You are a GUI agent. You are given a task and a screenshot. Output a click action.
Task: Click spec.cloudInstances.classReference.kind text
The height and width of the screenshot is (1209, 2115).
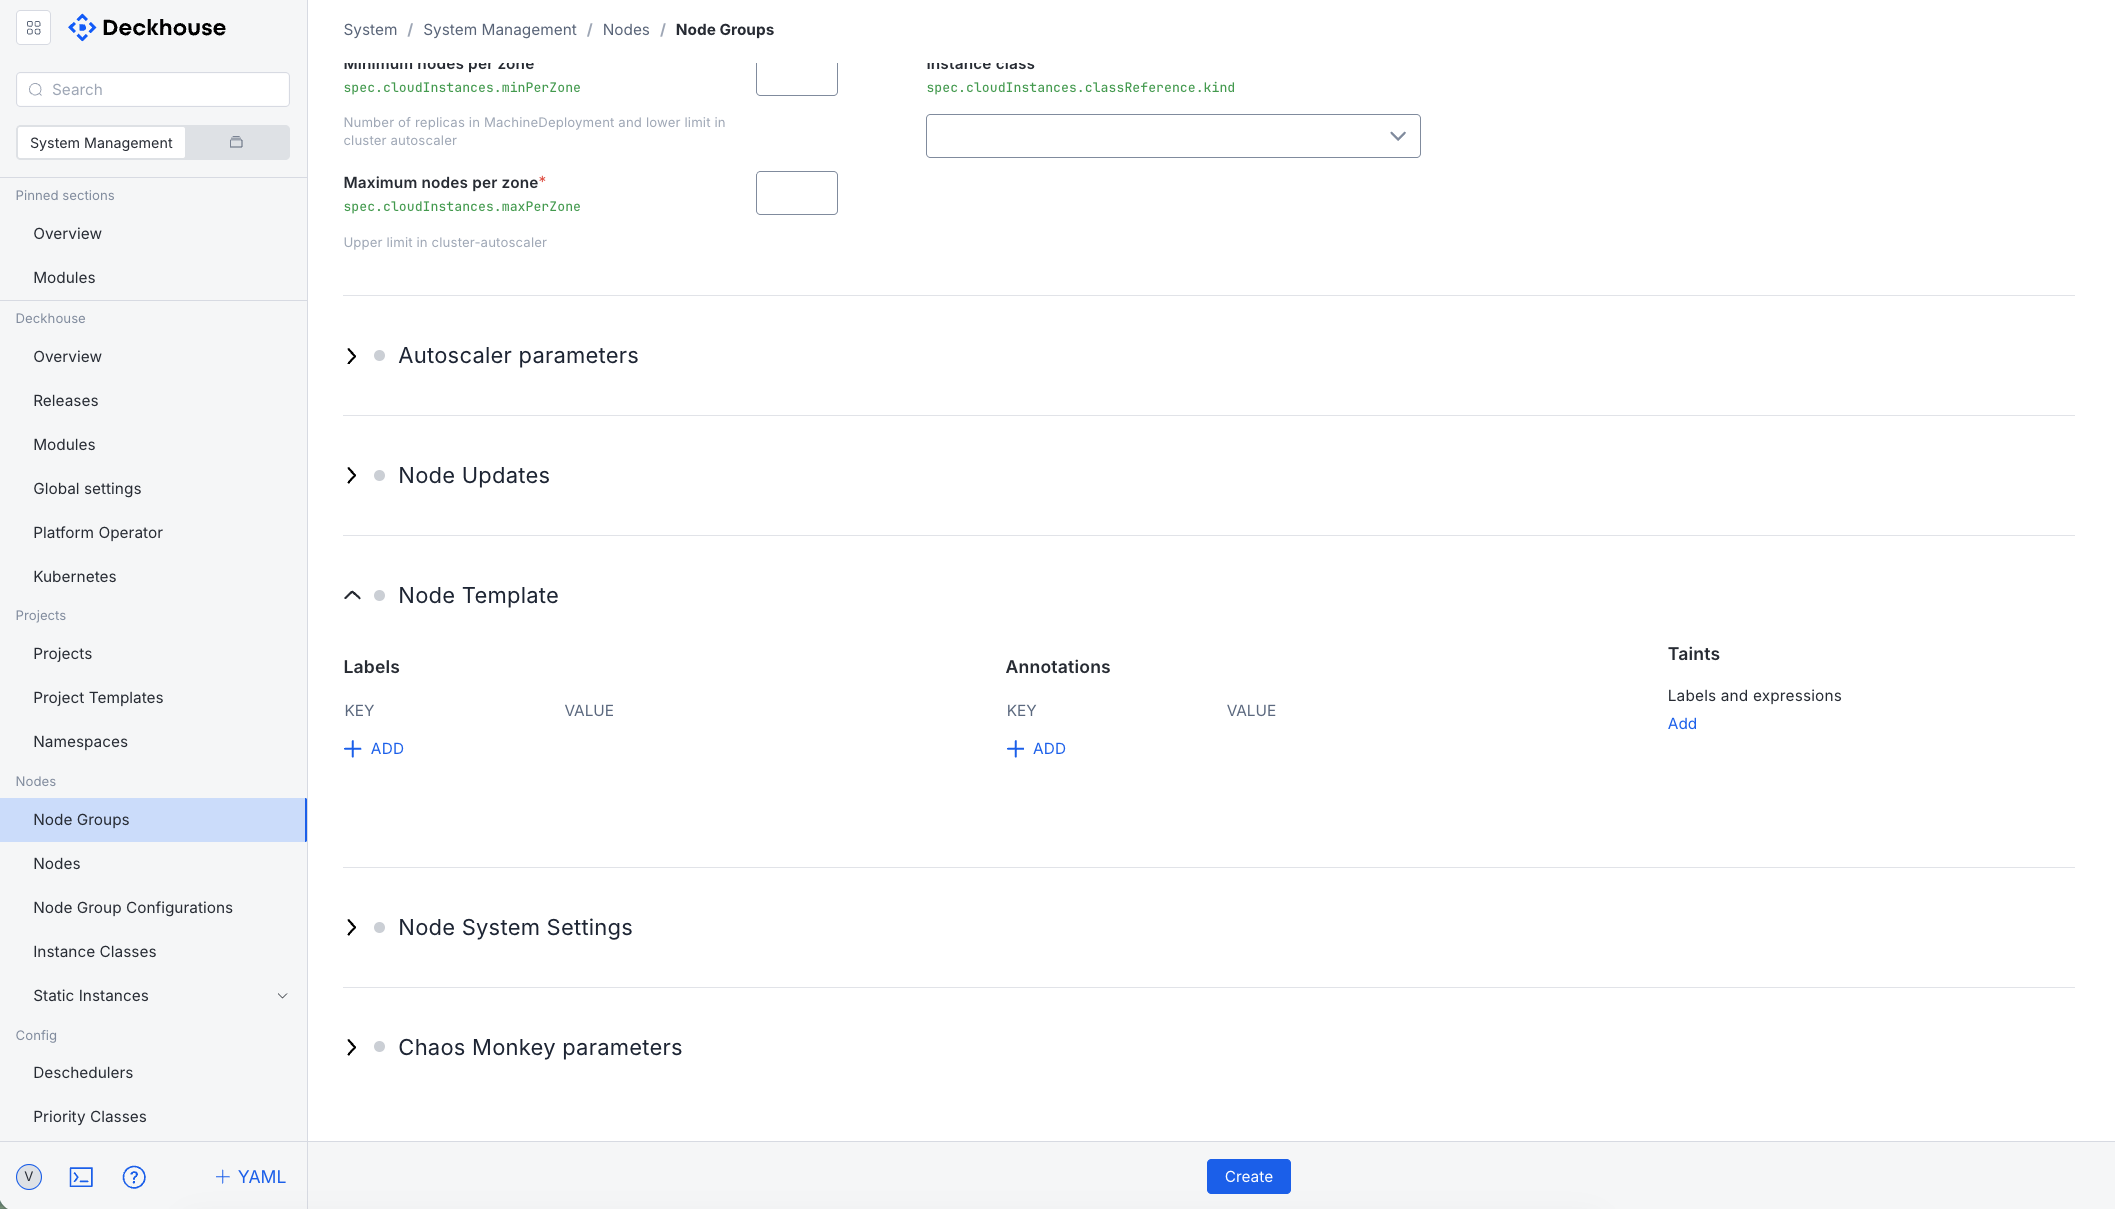(1080, 88)
